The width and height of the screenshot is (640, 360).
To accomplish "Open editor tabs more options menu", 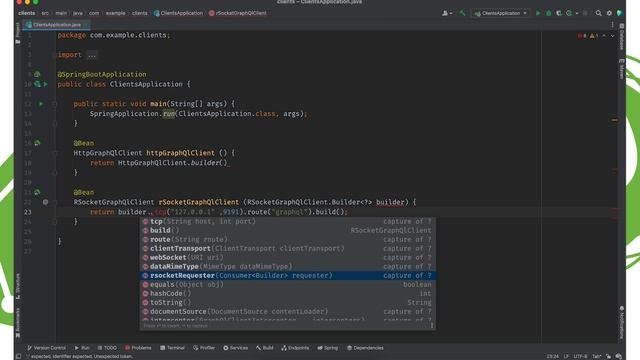I will (x=613, y=25).
